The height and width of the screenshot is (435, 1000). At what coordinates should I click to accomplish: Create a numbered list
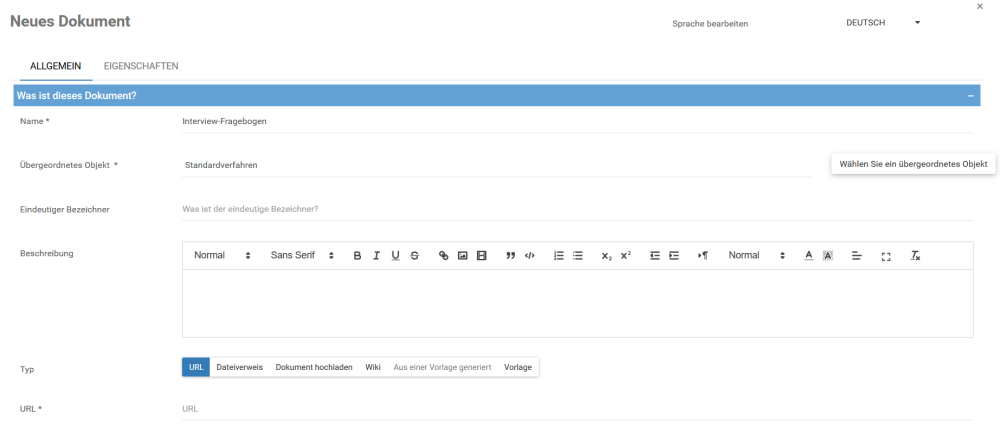pyautogui.click(x=559, y=256)
